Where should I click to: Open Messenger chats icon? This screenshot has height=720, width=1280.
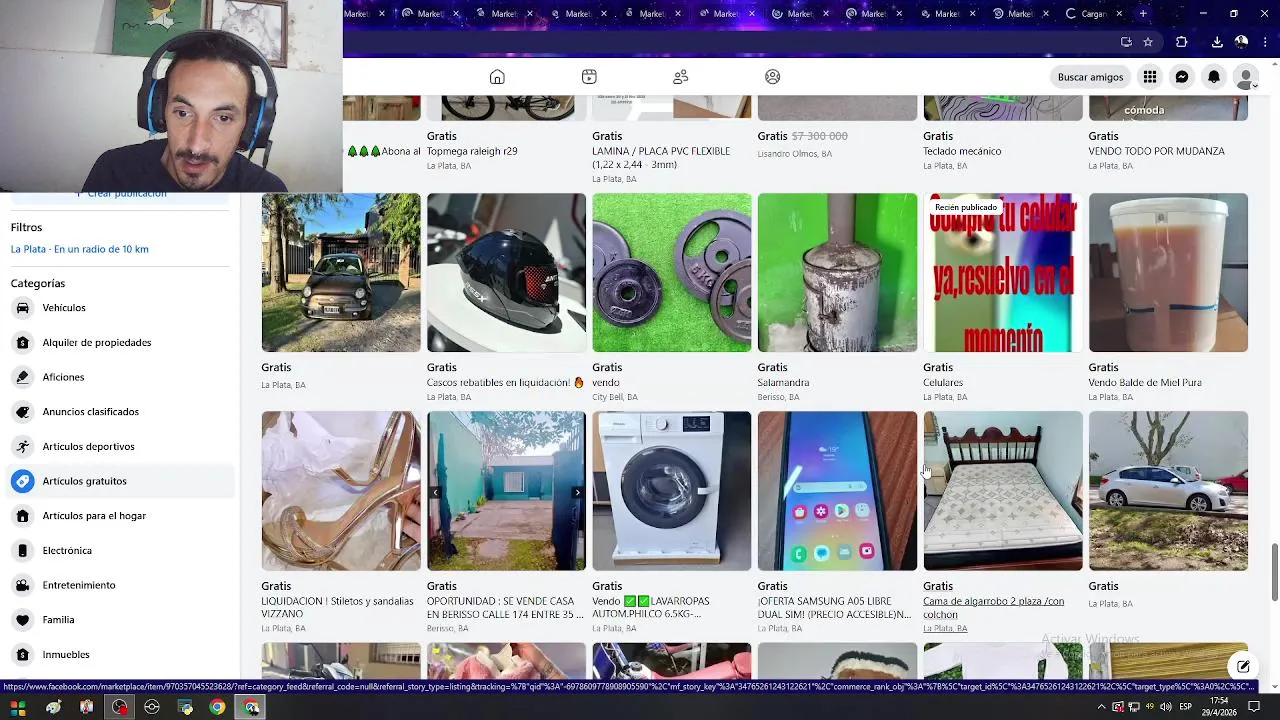click(1182, 77)
